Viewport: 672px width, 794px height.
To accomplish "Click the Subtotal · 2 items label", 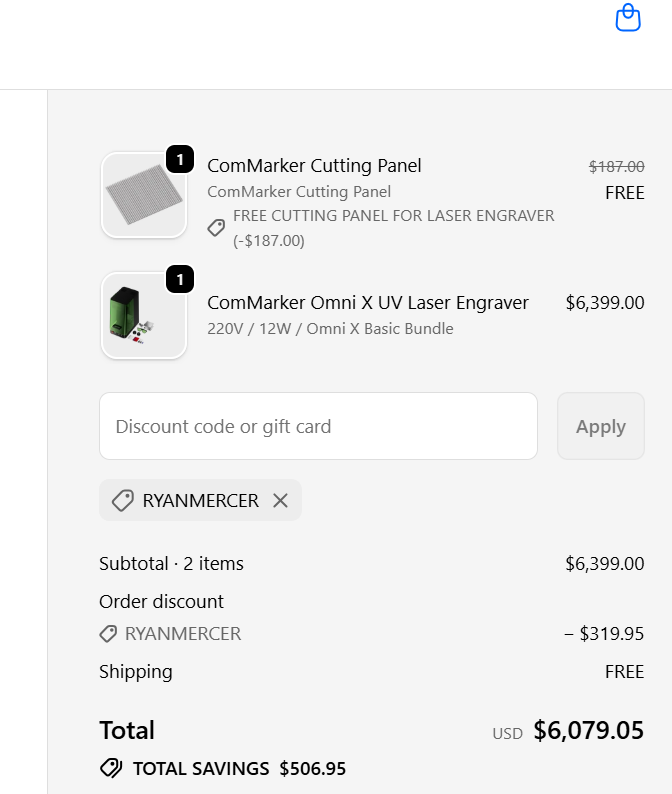I will coord(171,564).
